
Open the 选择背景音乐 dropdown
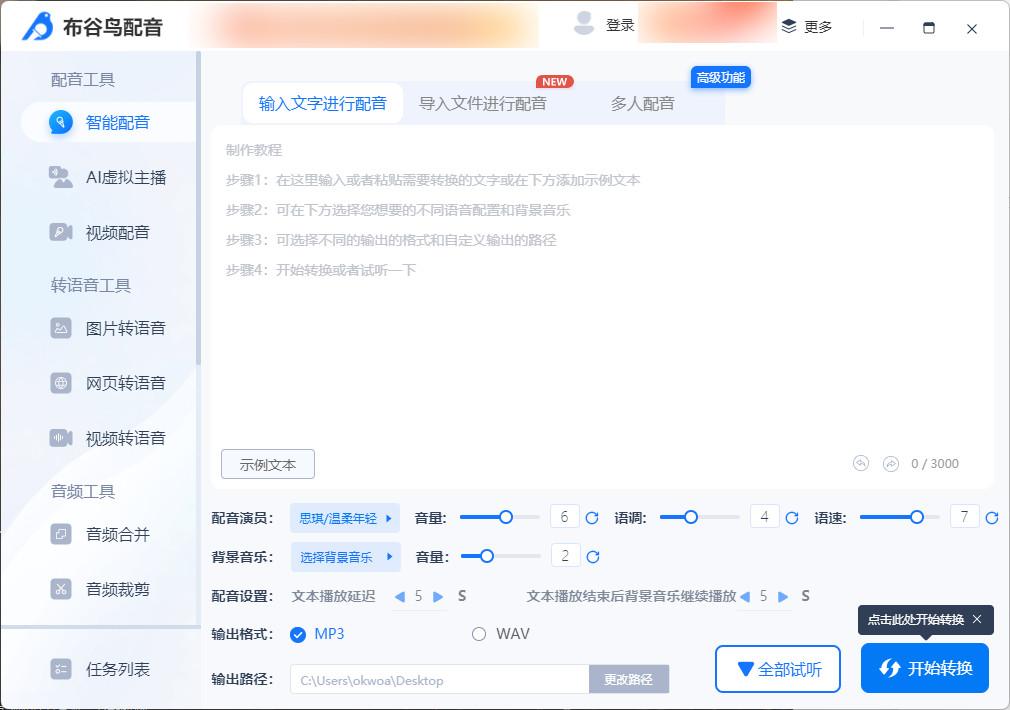(x=345, y=557)
